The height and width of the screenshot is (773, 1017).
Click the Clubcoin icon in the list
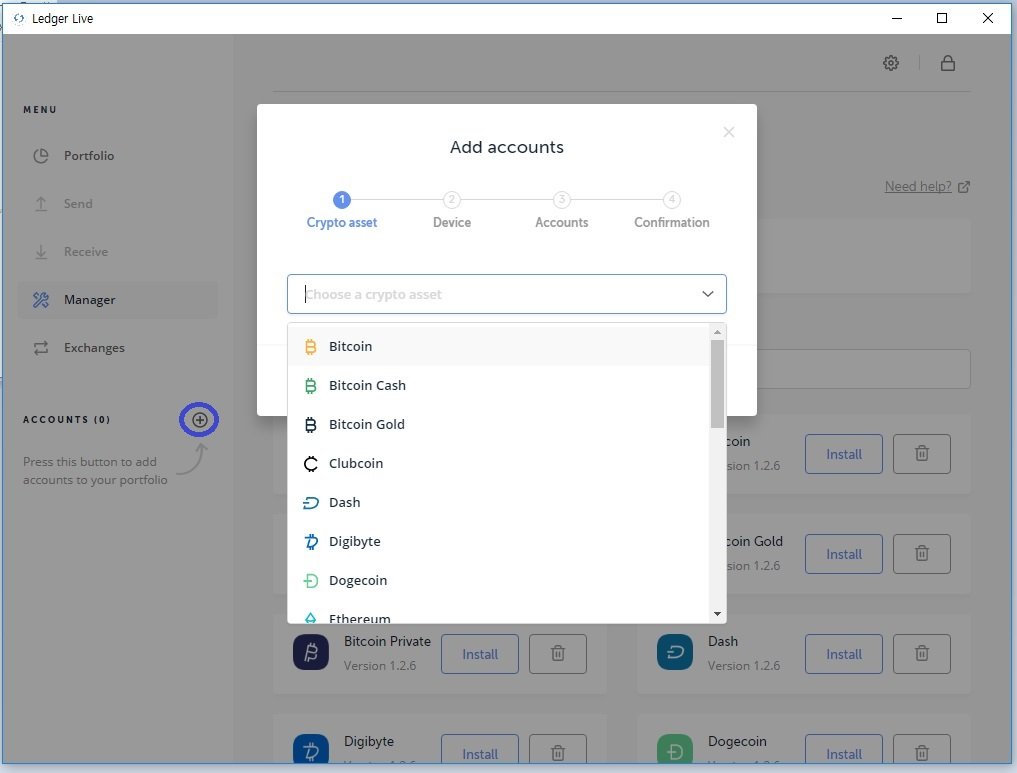pos(311,464)
